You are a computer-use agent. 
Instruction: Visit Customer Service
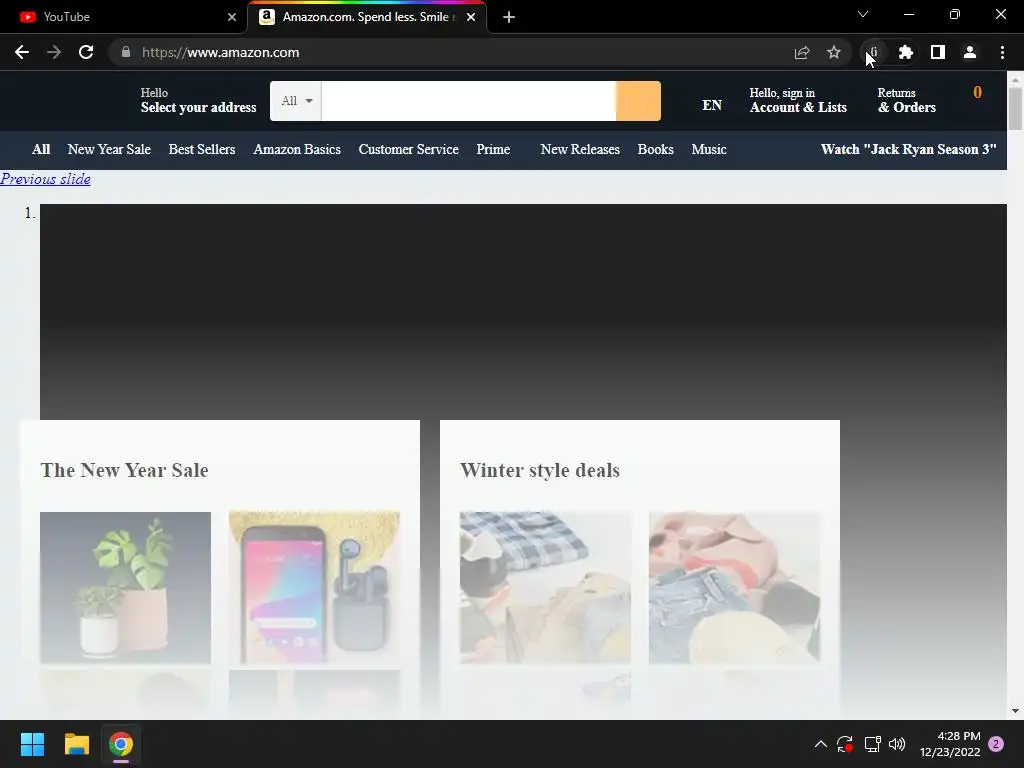409,150
